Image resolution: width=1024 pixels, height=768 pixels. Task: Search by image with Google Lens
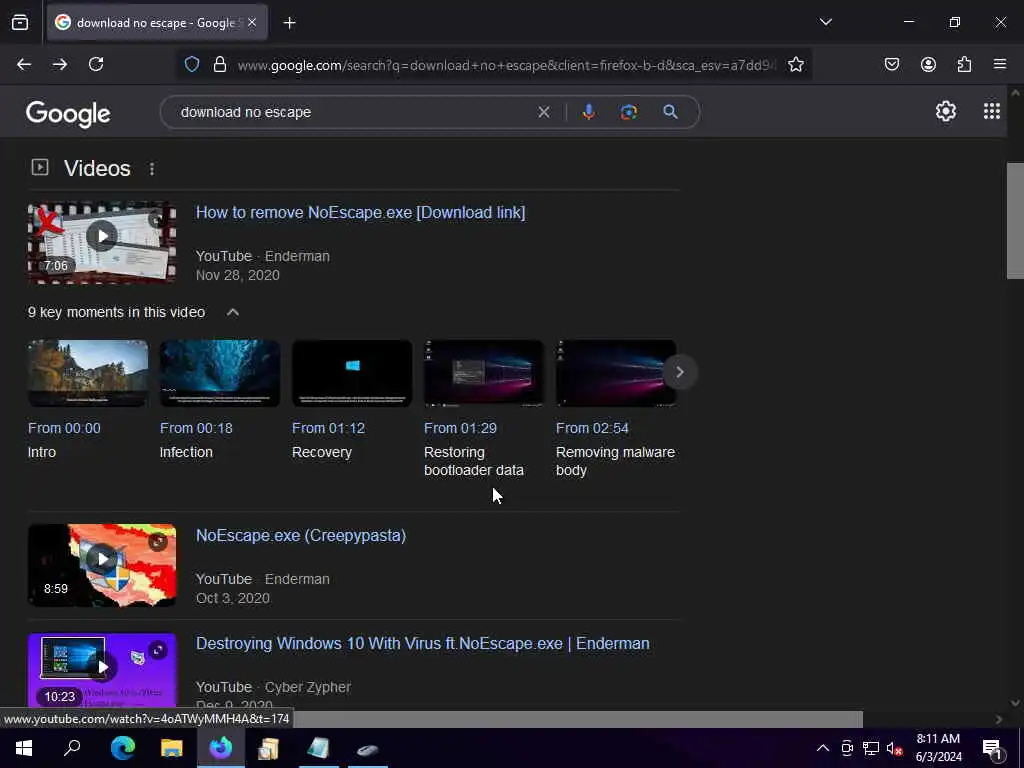point(628,112)
